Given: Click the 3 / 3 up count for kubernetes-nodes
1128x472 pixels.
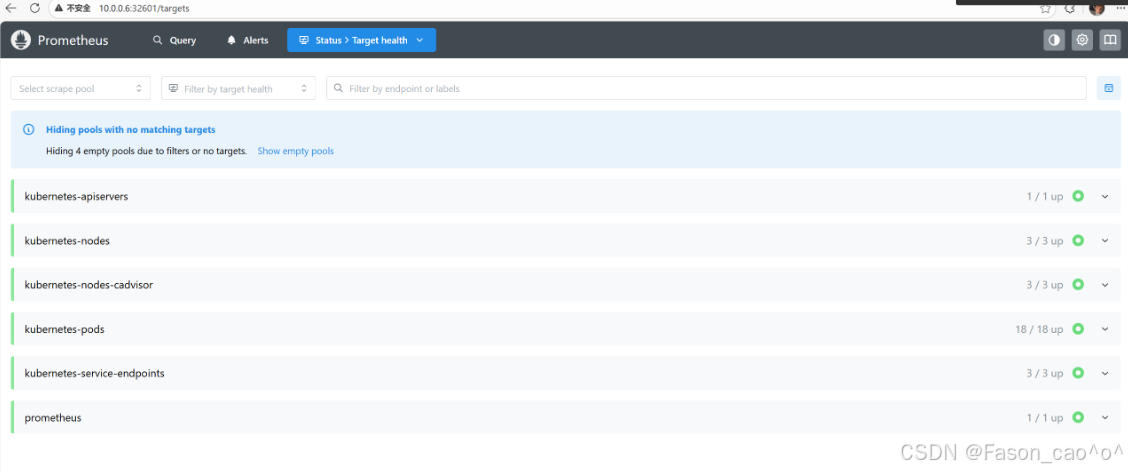Looking at the screenshot, I should click(1045, 241).
